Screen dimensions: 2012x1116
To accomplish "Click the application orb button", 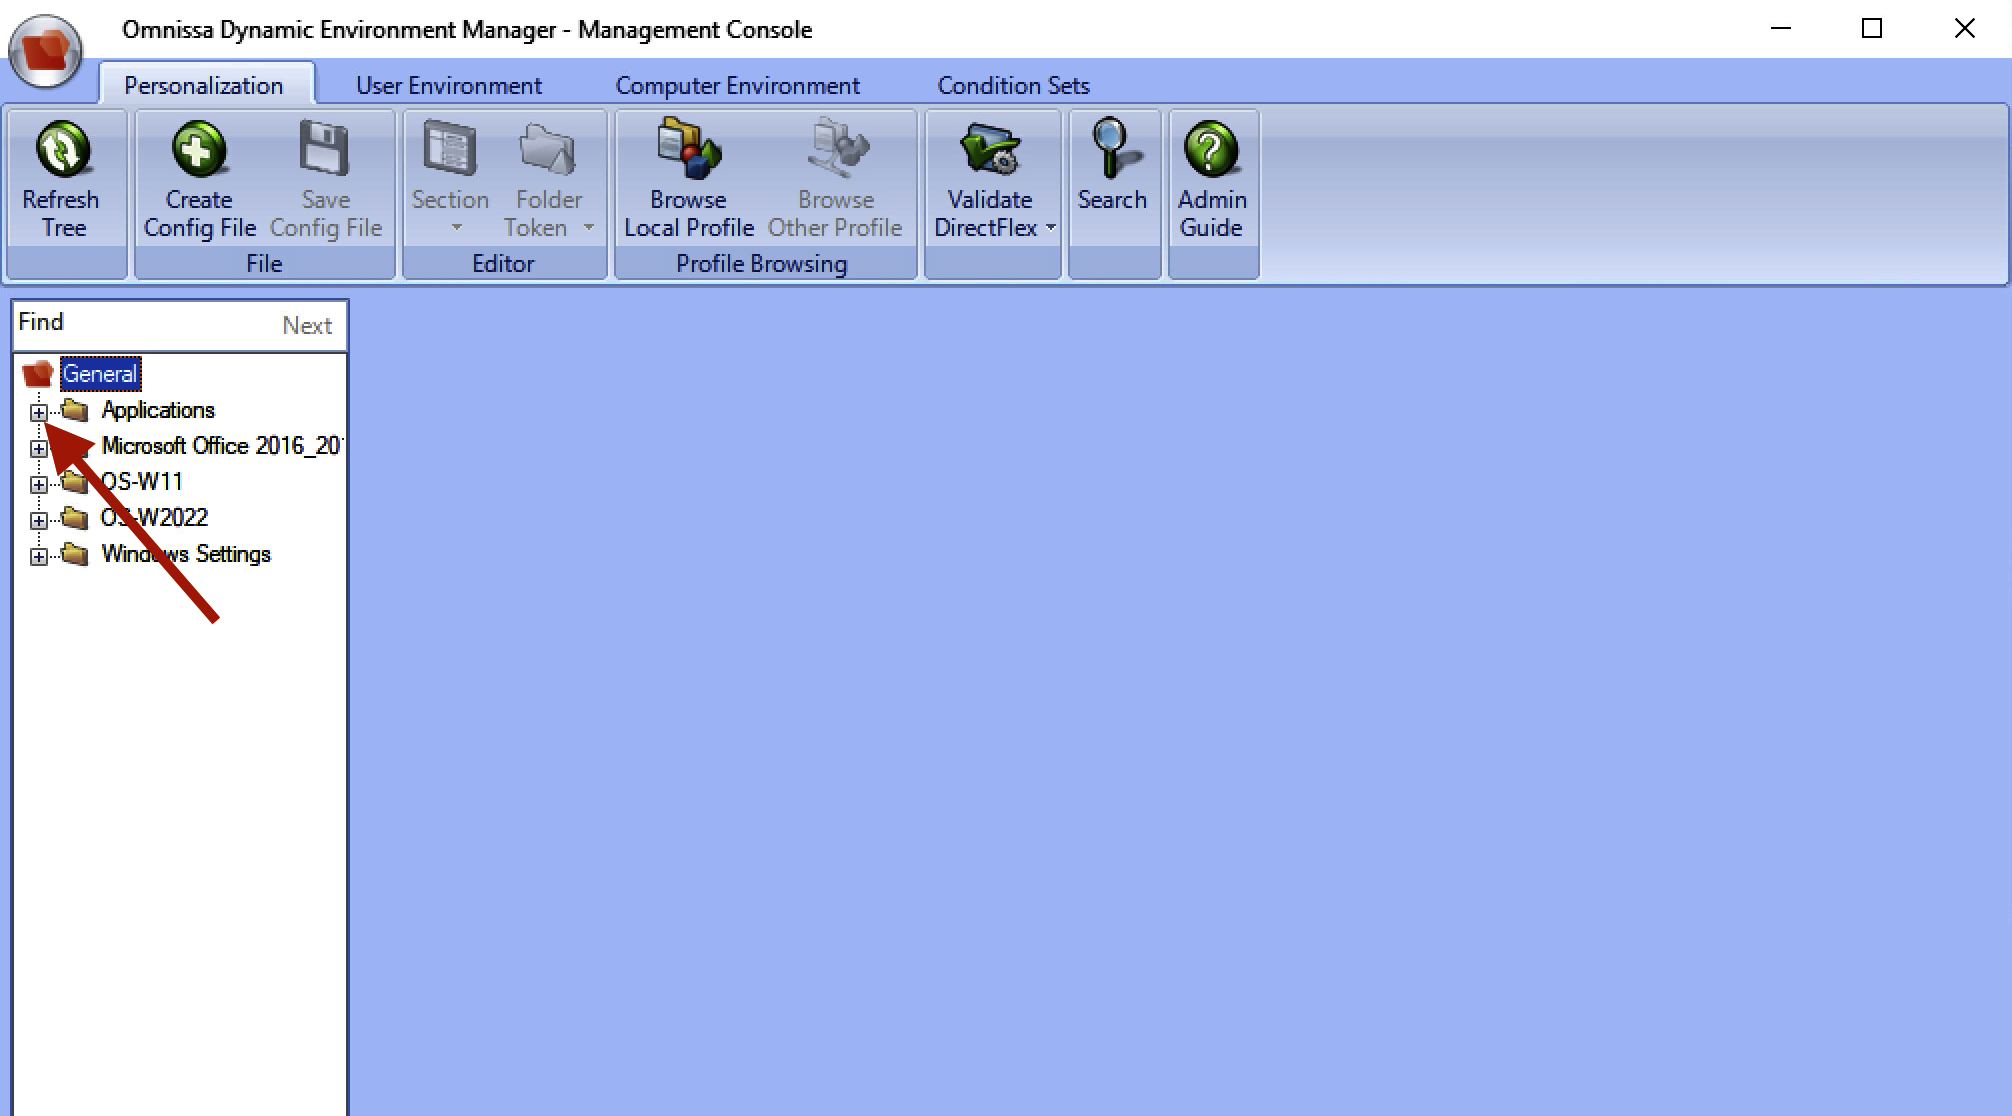I will [45, 50].
